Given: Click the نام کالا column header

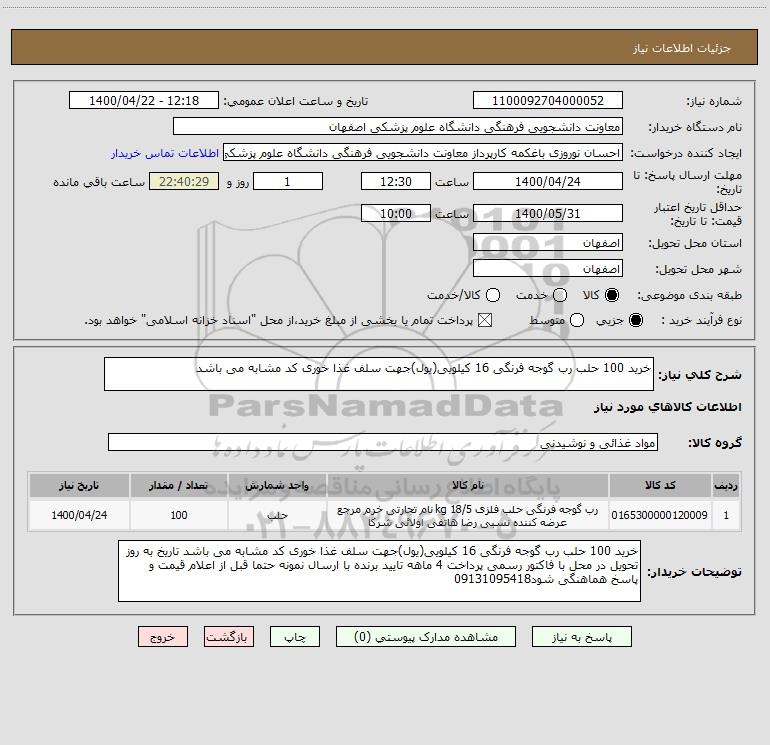Looking at the screenshot, I should pyautogui.click(x=468, y=486).
